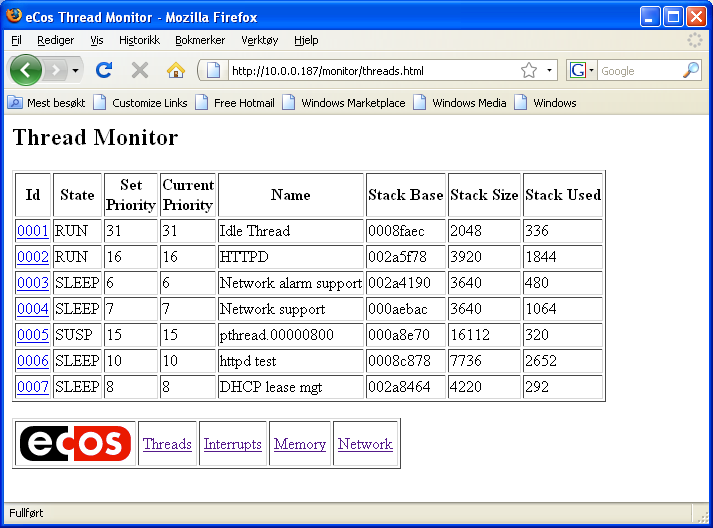Click into the Google search field

[x=640, y=70]
